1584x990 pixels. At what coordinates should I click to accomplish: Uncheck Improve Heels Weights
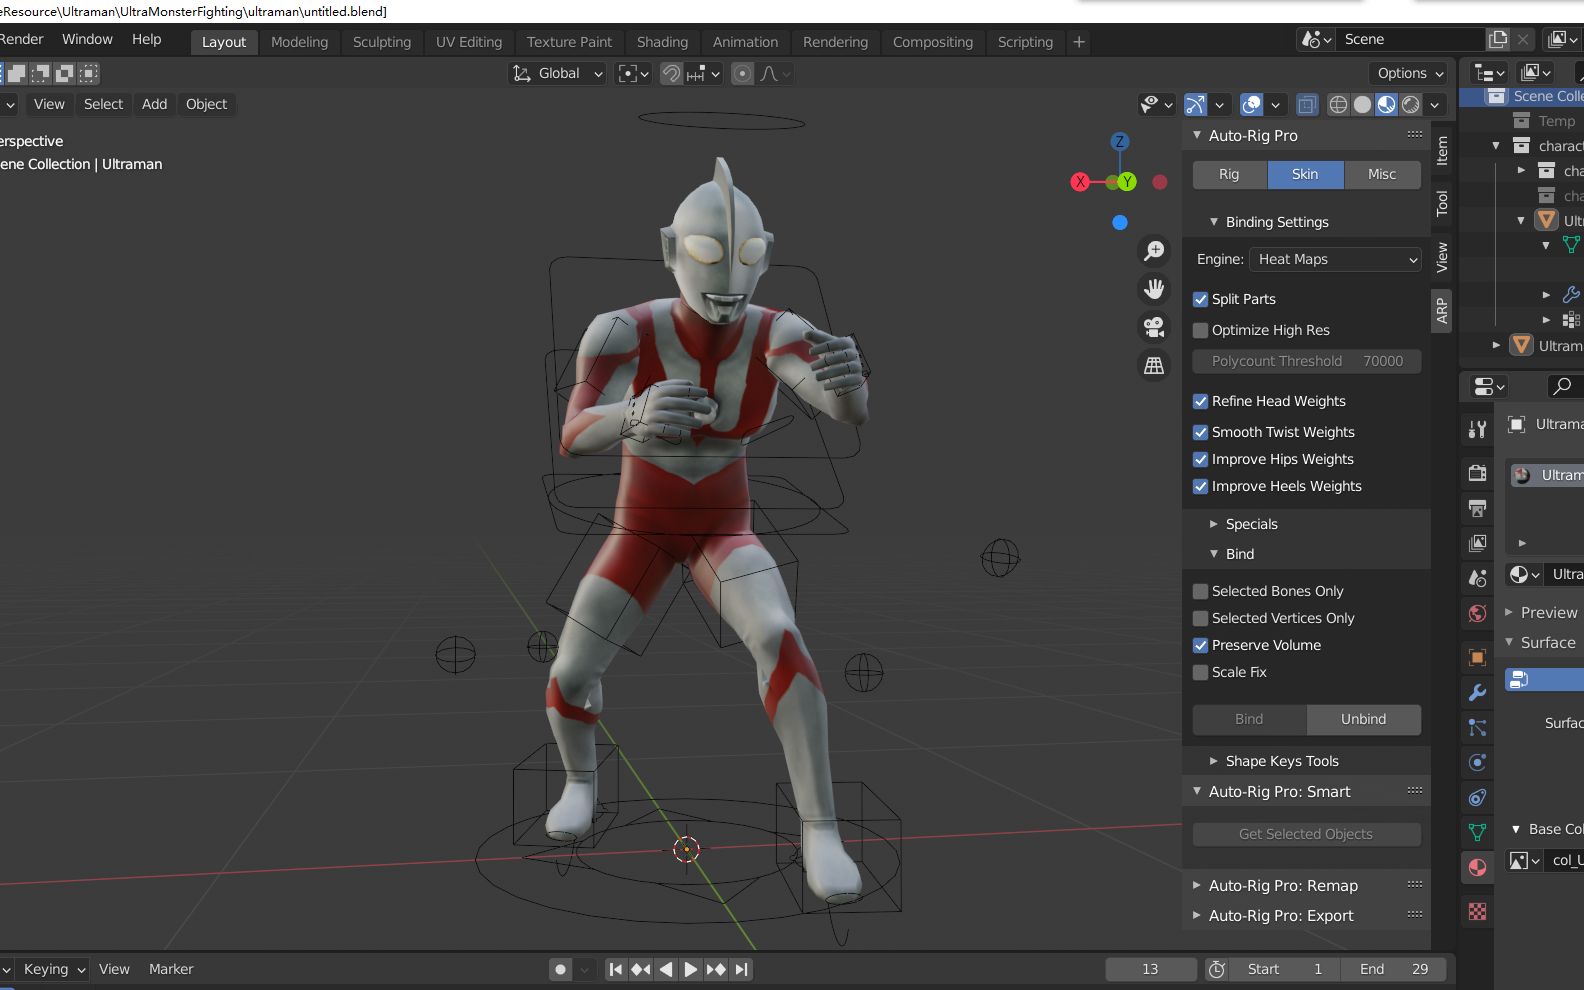click(1200, 486)
